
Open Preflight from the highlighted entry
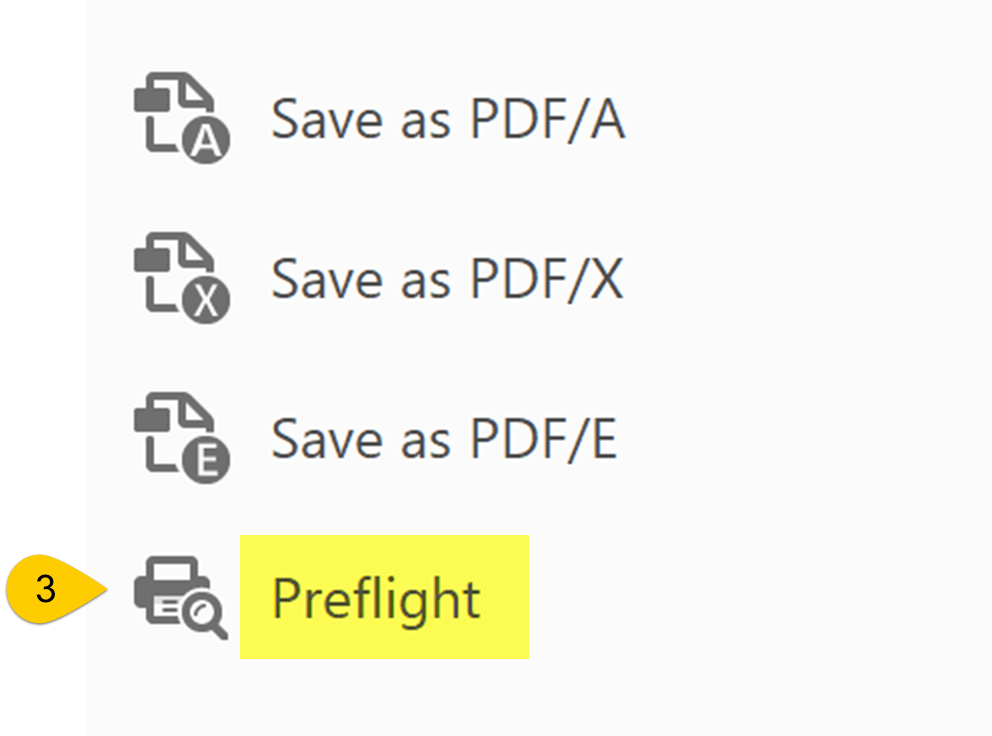[376, 598]
